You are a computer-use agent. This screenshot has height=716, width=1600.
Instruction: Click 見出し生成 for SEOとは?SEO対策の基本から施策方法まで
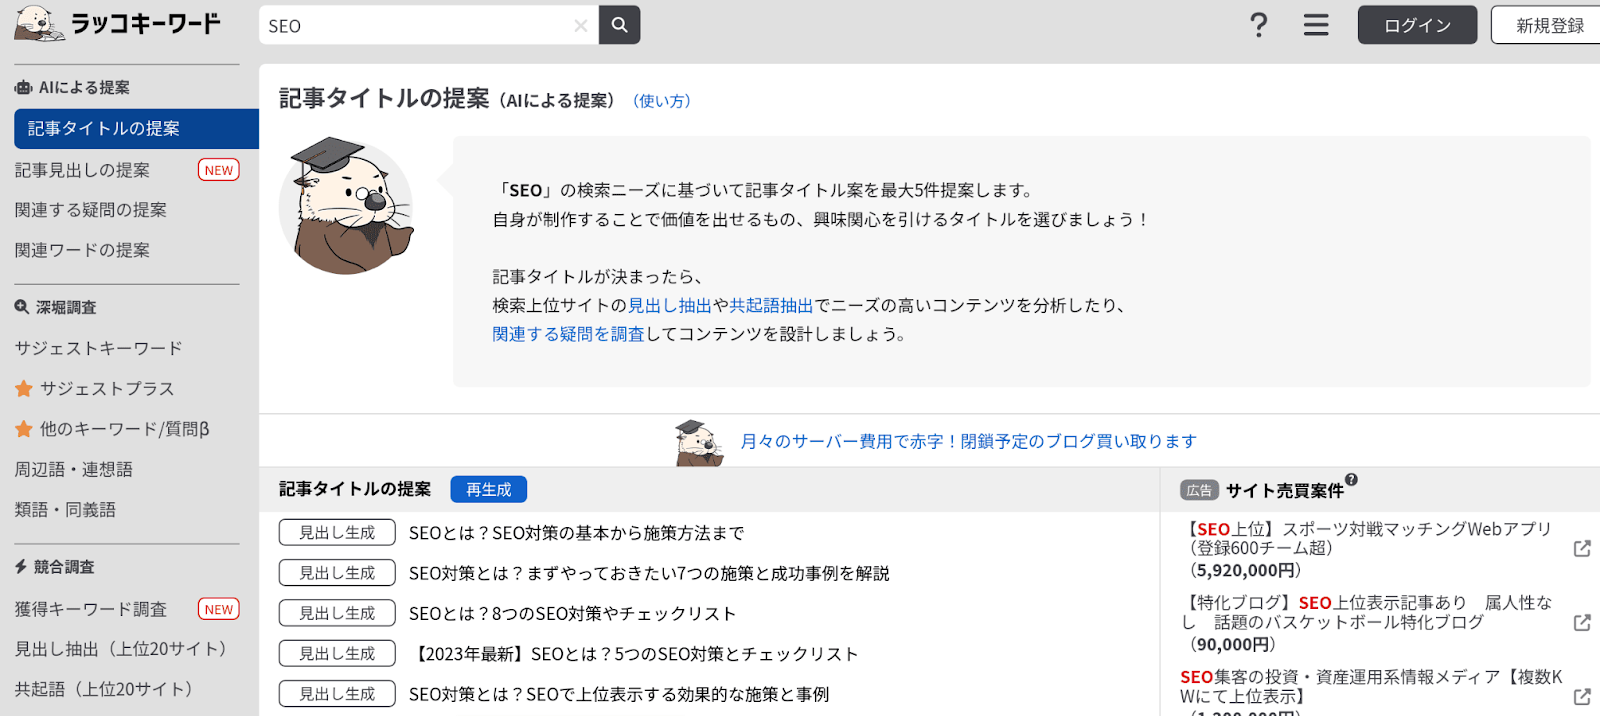point(337,533)
